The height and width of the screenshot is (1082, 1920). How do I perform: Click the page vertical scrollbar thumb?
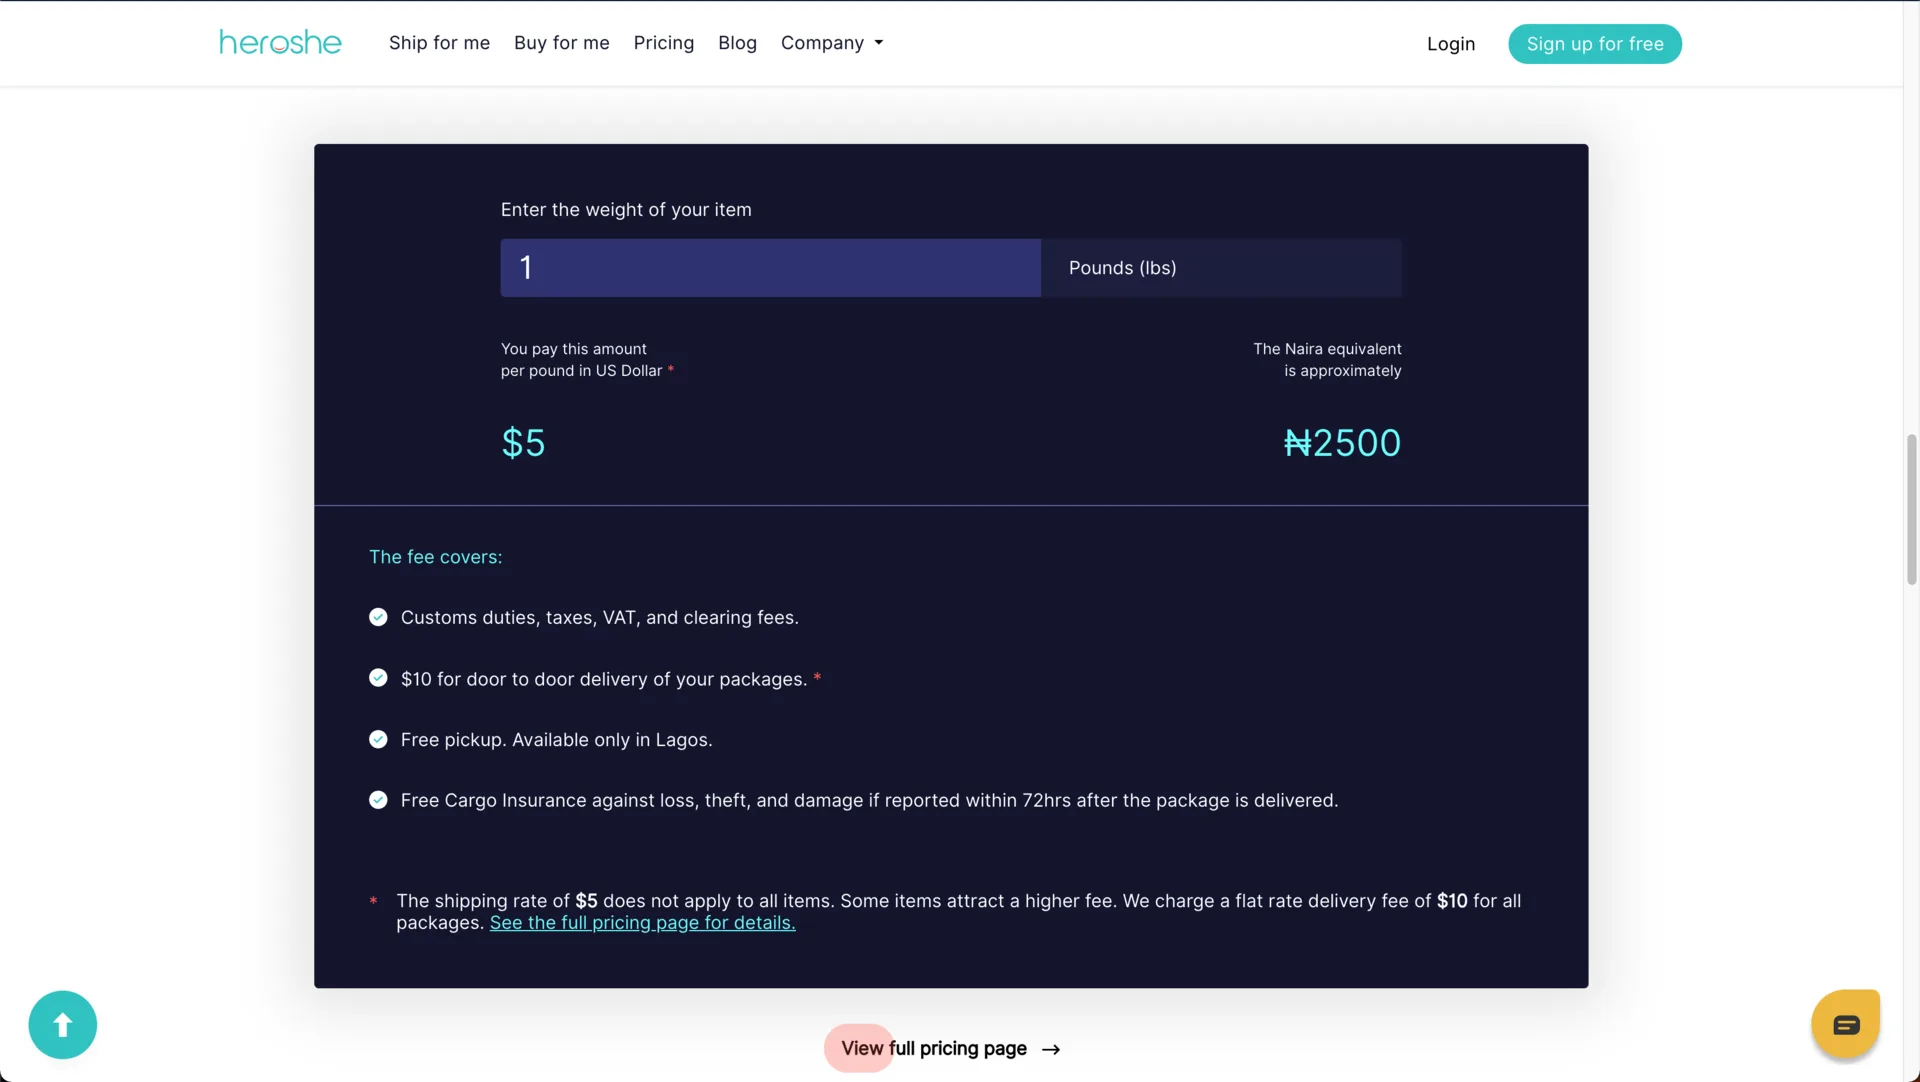1912,509
